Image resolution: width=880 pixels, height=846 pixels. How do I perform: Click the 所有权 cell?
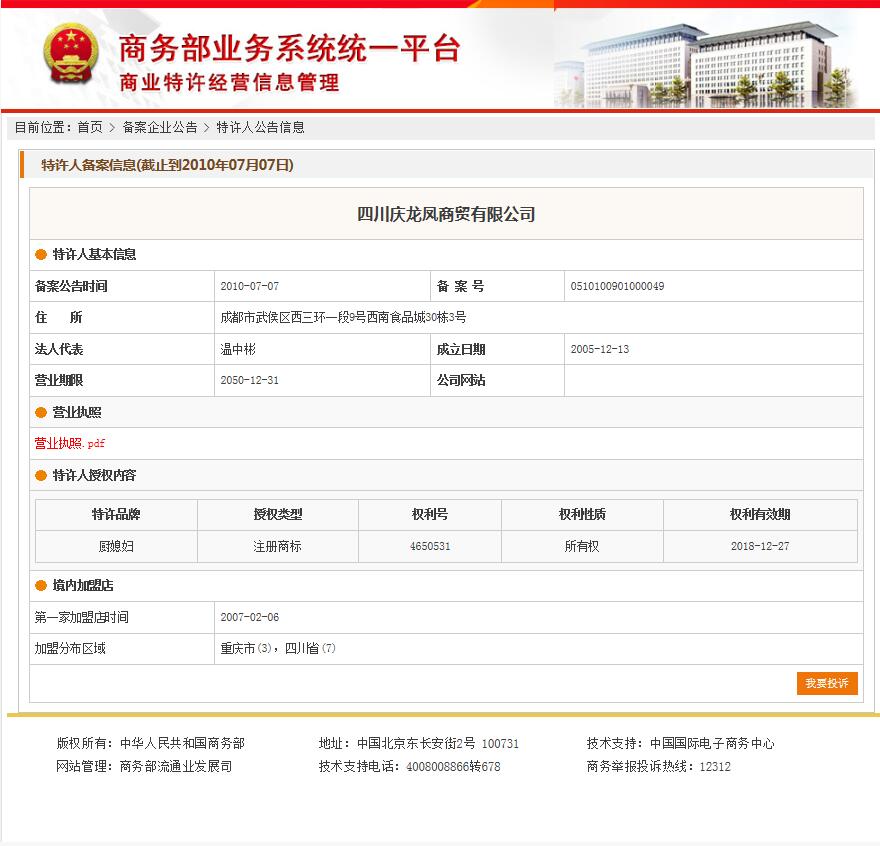pos(582,546)
